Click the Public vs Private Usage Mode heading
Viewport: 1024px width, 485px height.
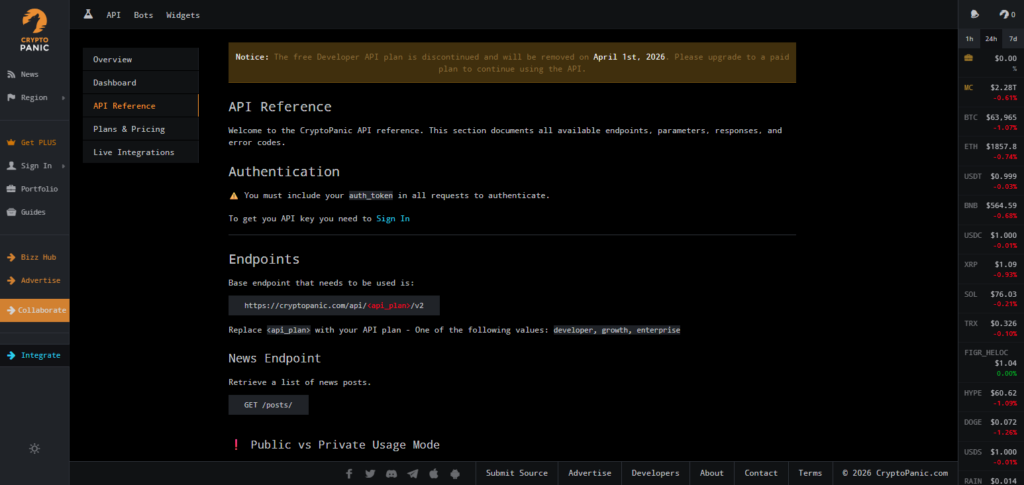[345, 445]
